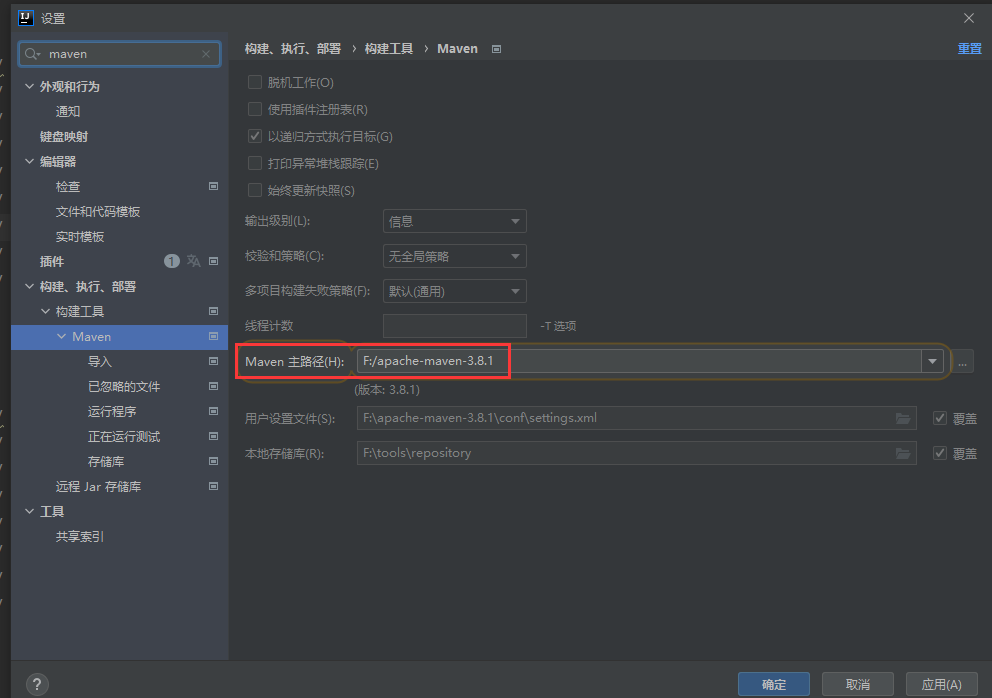Toggle 覆盖 checkbox for 本地存储库
This screenshot has height=698, width=992.
tap(940, 453)
